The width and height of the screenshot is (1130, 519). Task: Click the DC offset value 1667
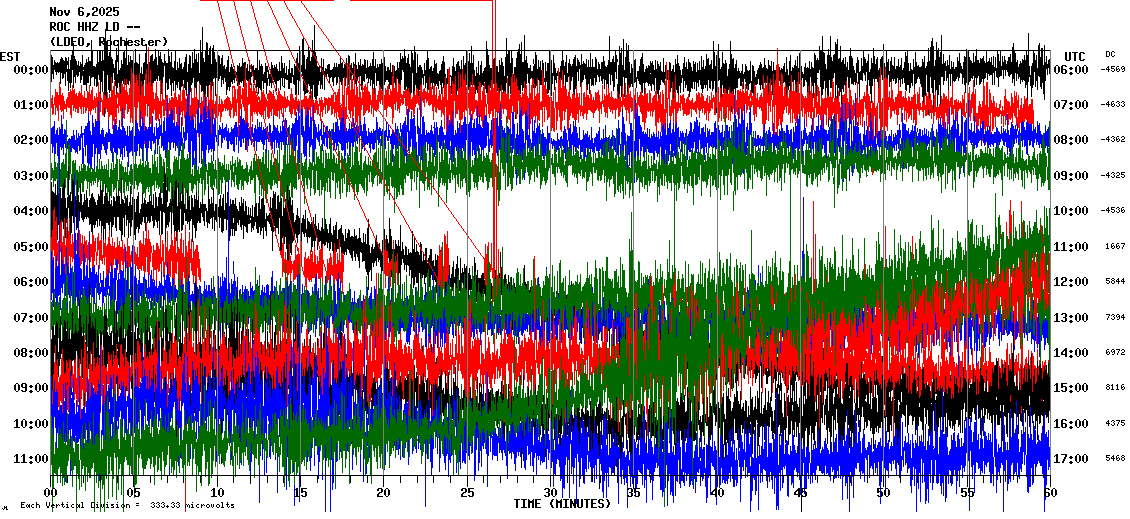point(1115,247)
